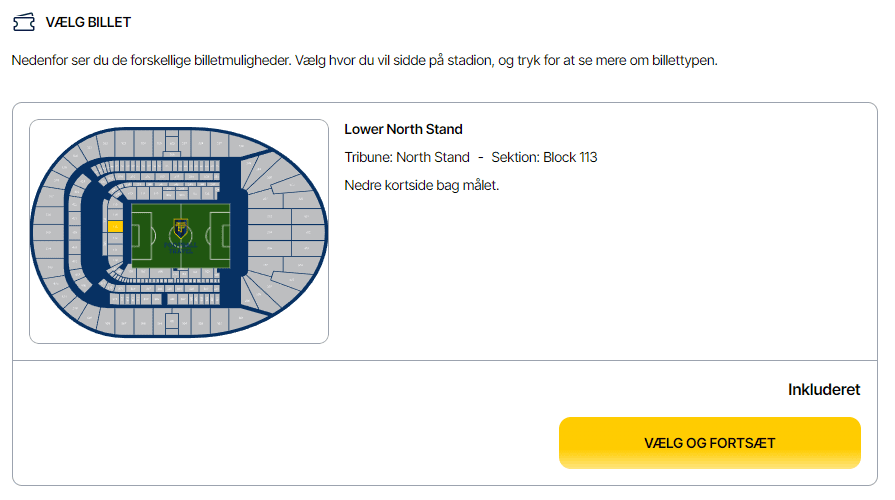Screen dimensions: 895x500
Task: Click the Inkluderet price label
Action: [x=824, y=390]
